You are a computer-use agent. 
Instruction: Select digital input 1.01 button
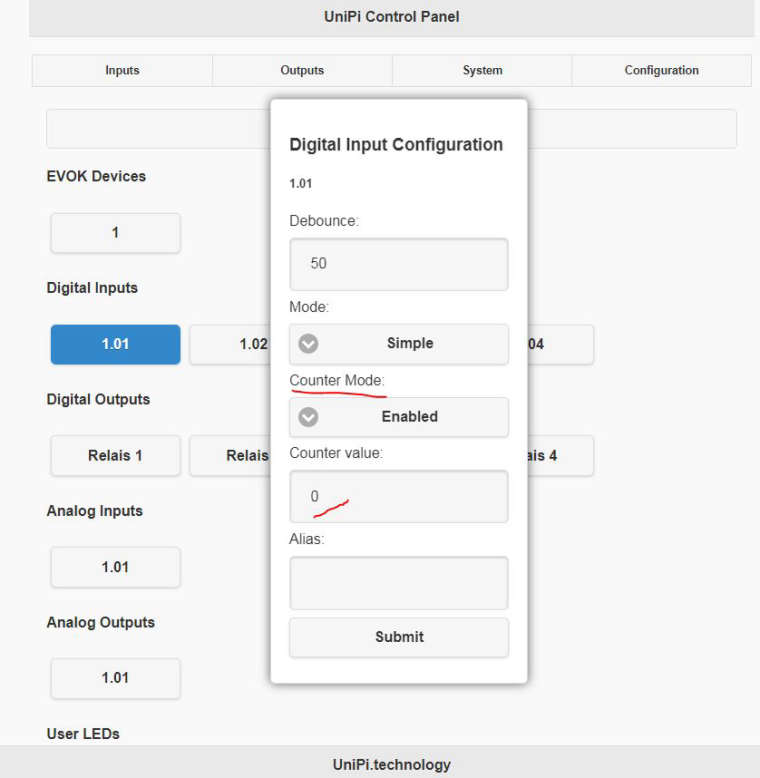pos(115,344)
